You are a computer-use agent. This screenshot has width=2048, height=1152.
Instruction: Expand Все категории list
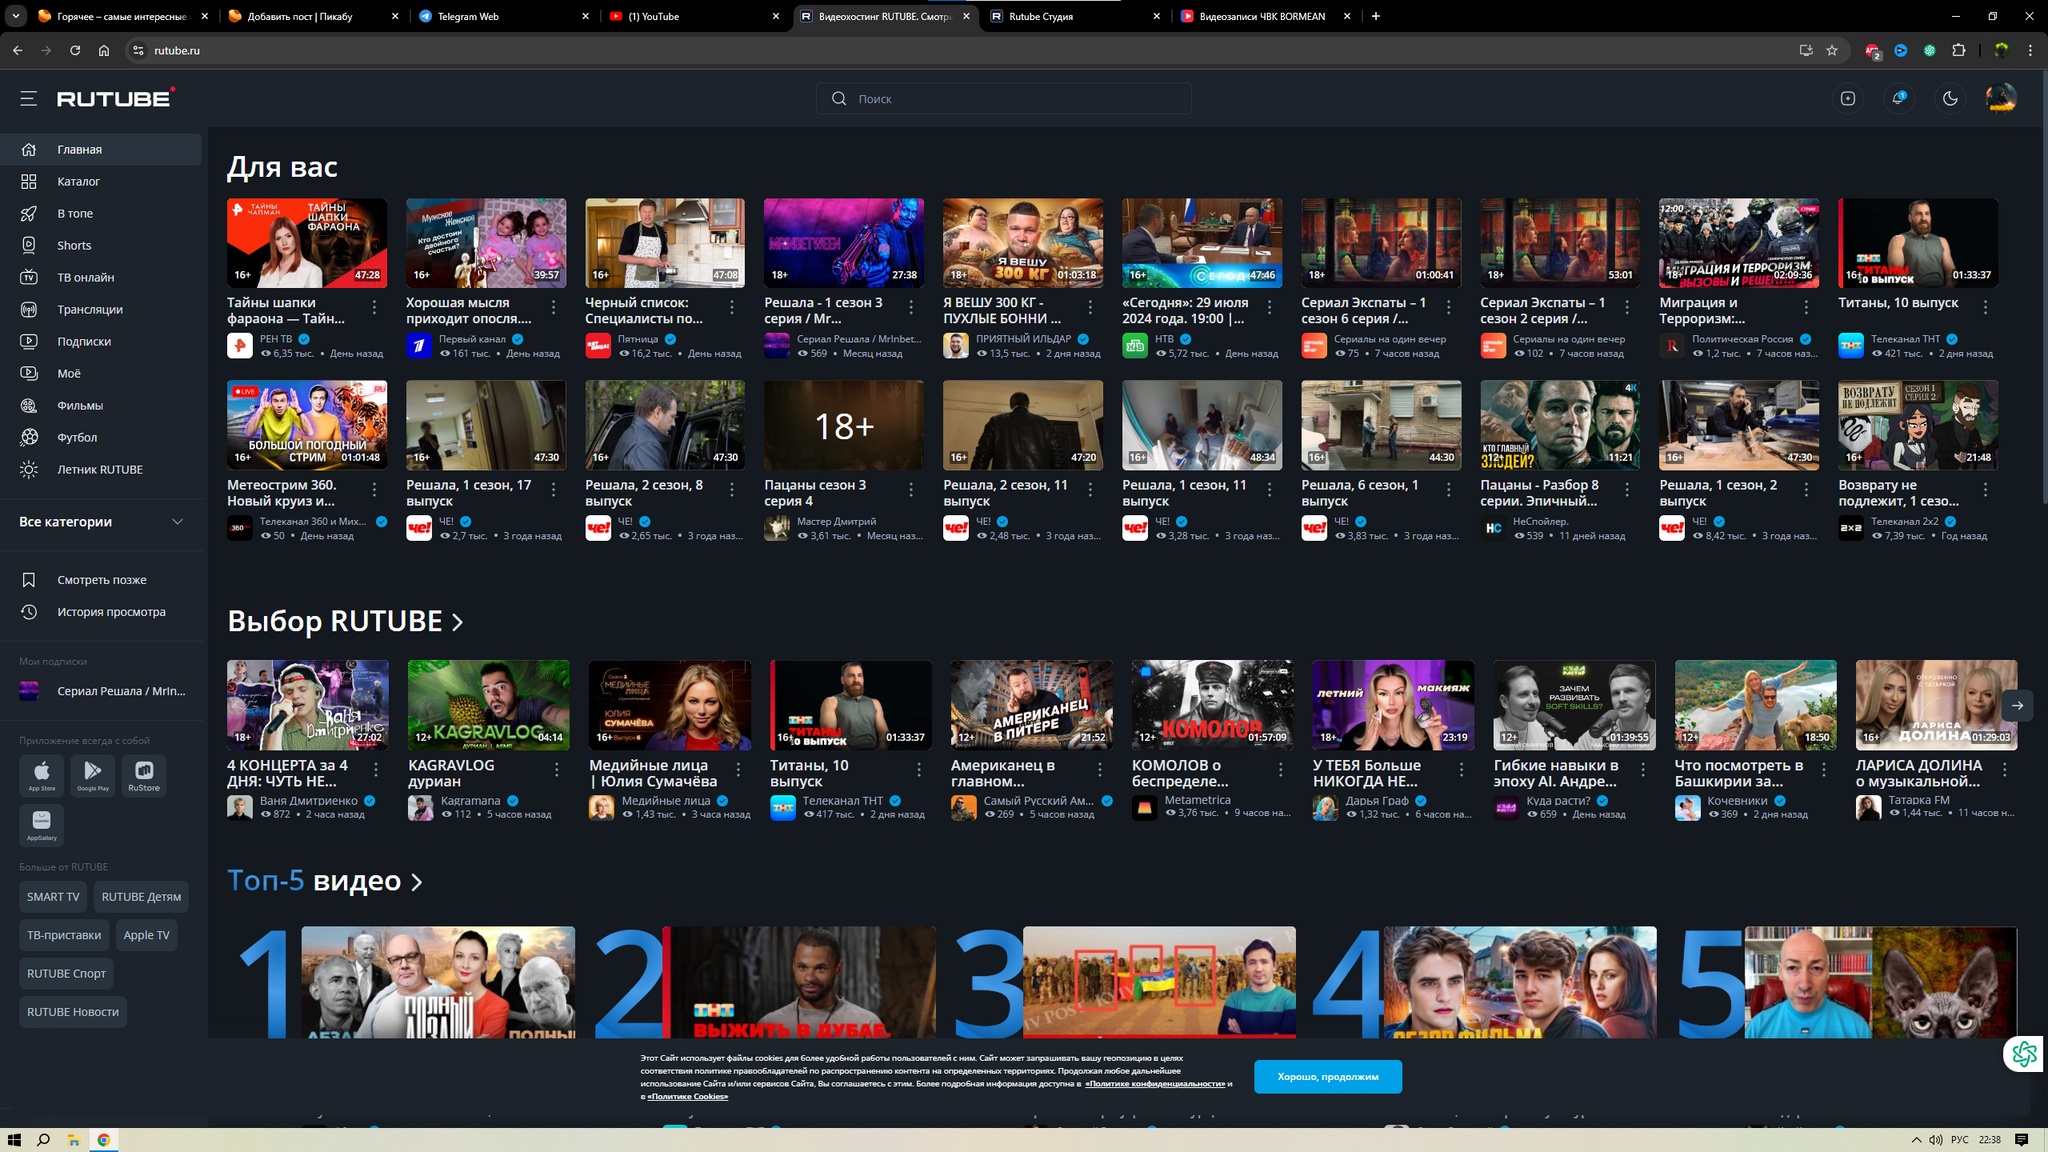[177, 521]
